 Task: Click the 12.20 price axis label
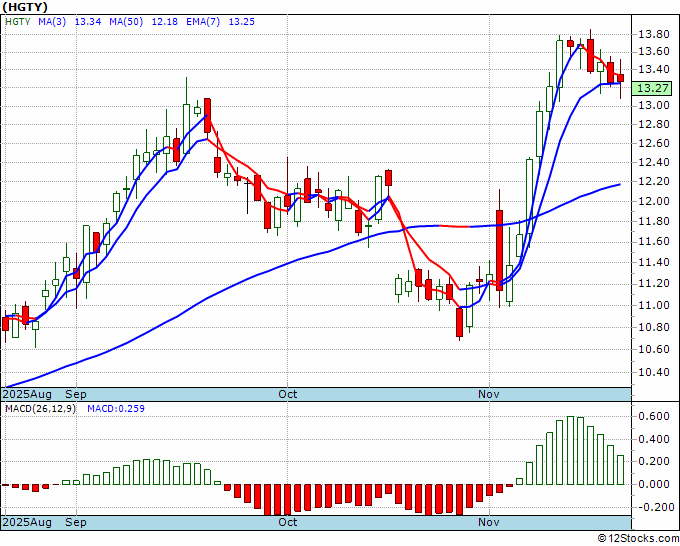point(654,181)
